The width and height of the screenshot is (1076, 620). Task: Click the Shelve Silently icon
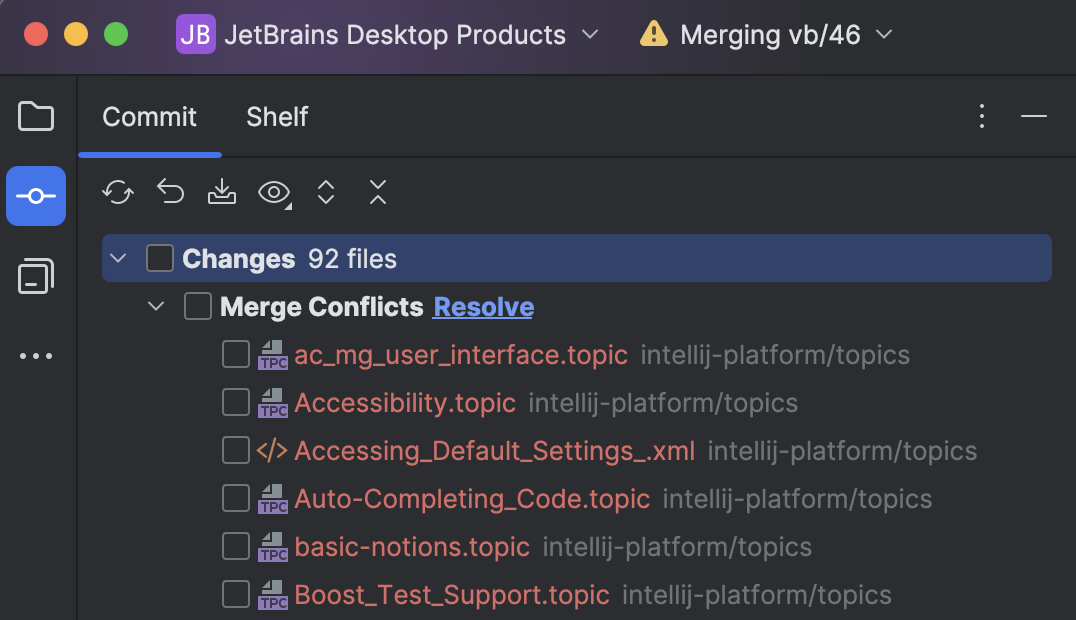tap(222, 192)
